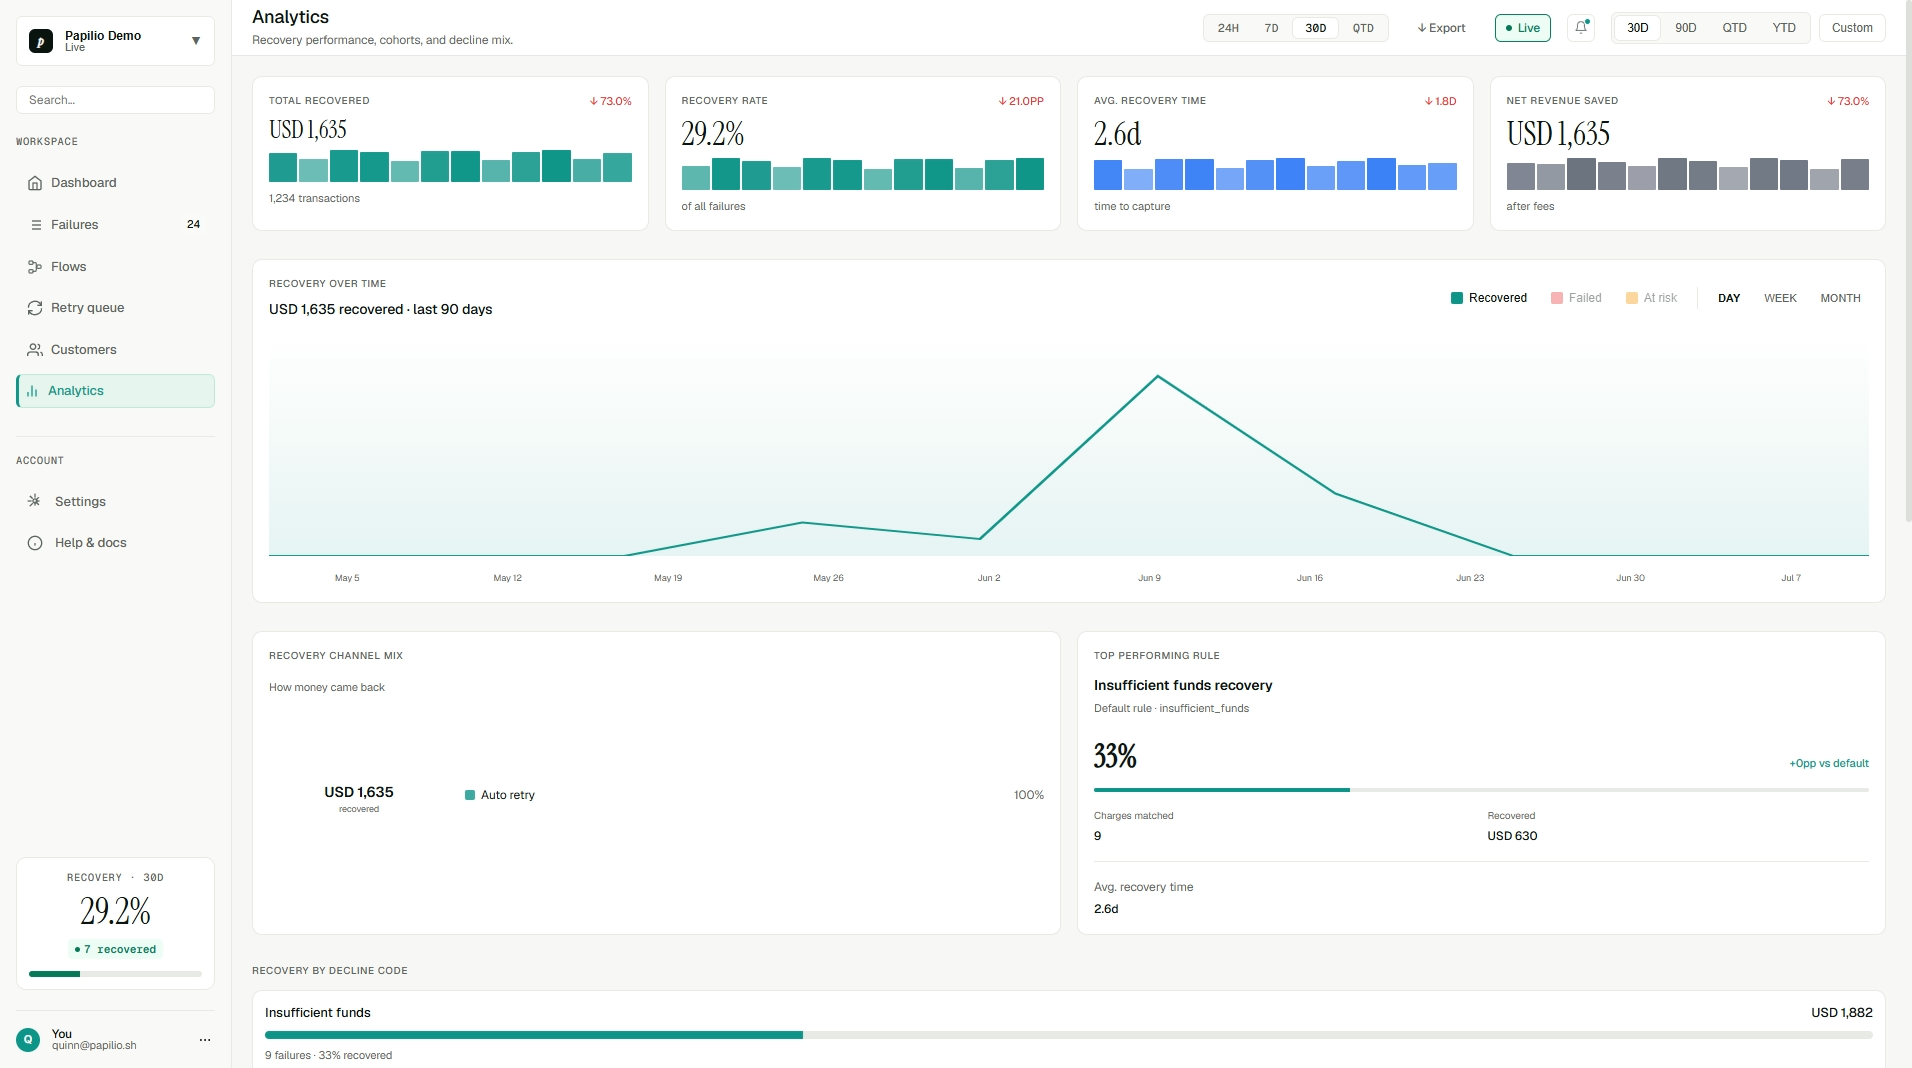Open the Dashboard home icon
This screenshot has height=1068, width=1912.
point(35,183)
